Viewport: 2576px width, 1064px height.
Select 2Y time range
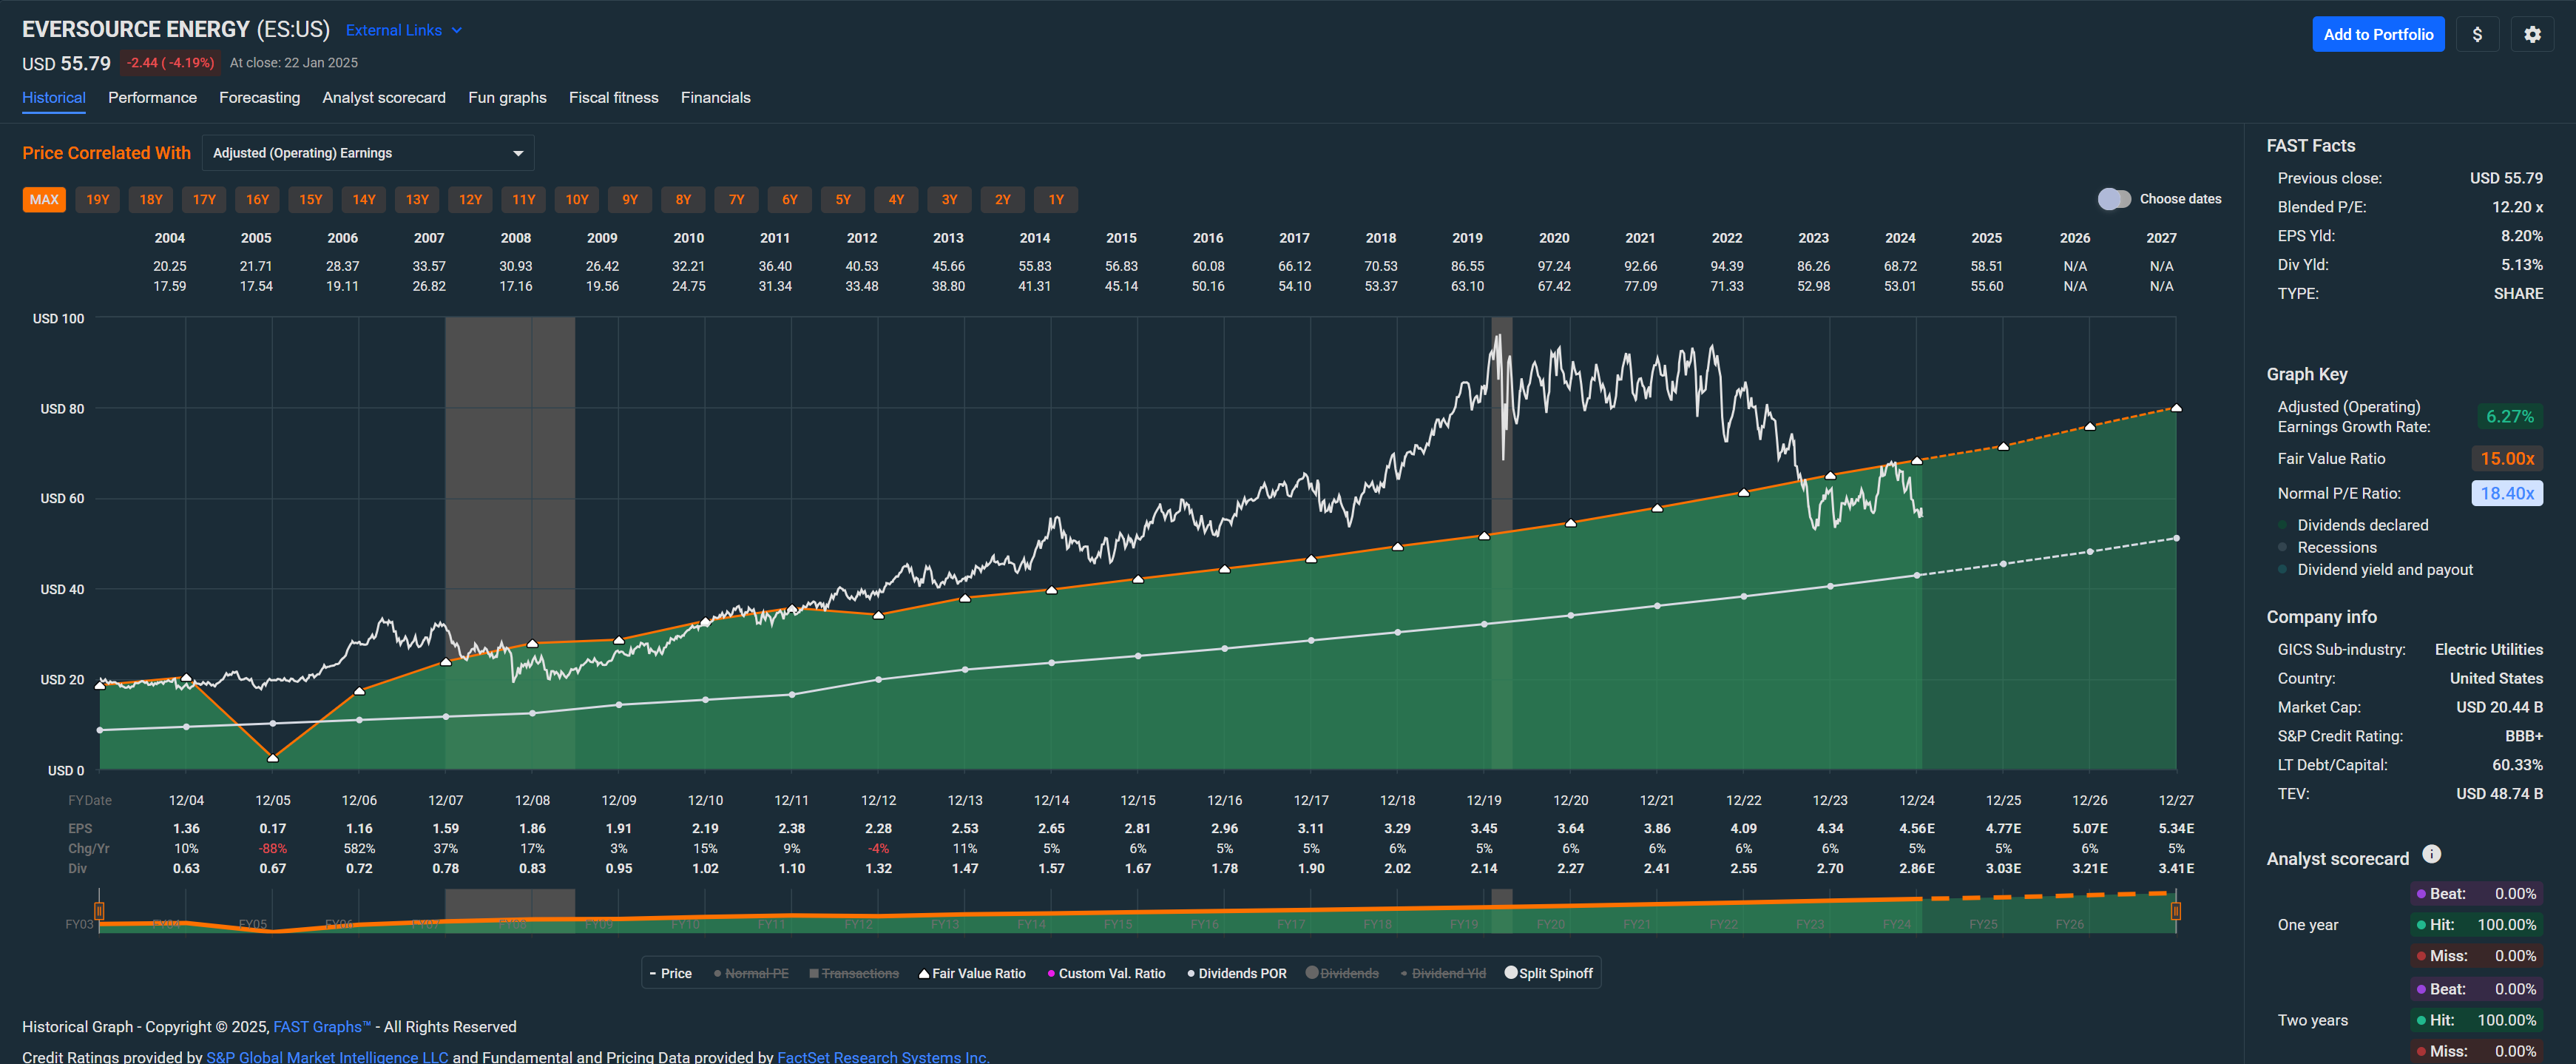click(1002, 199)
